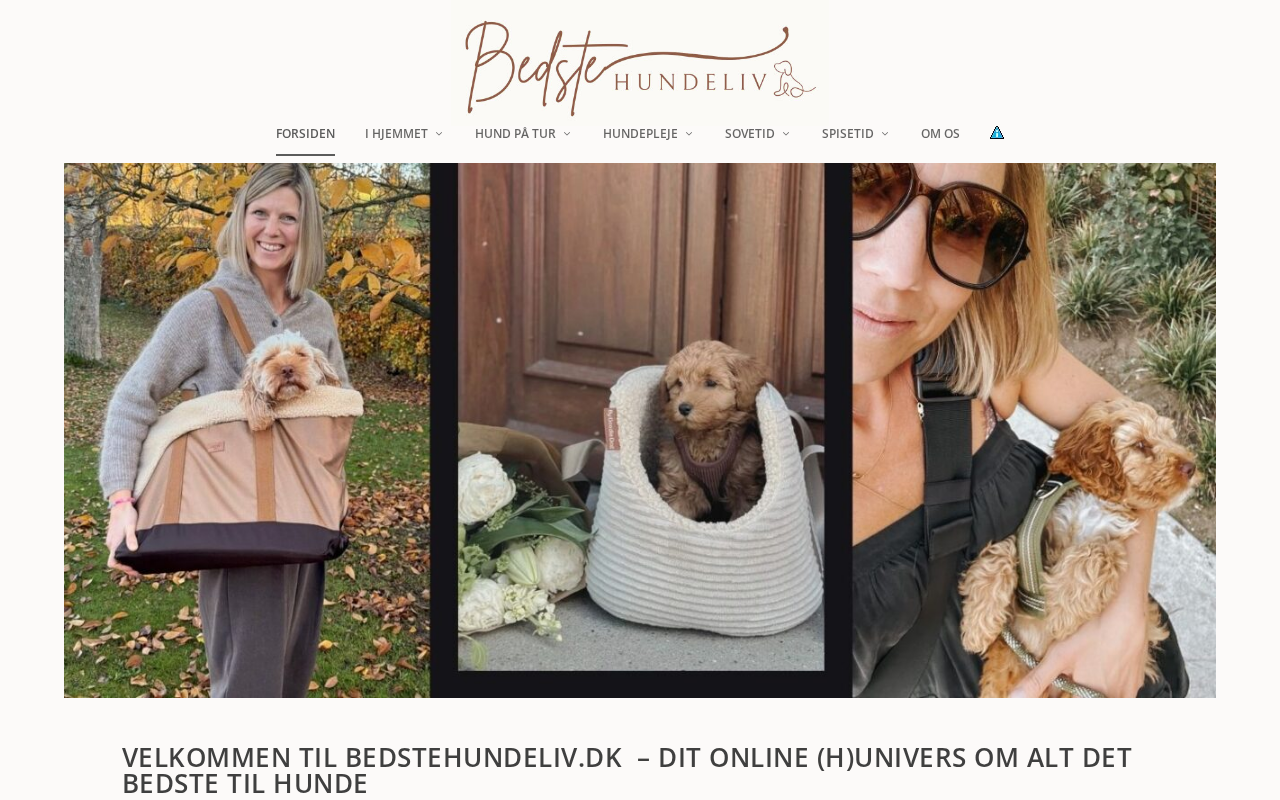Expand the SOVETID chevron arrow
Image resolution: width=1280 pixels, height=800 pixels.
point(786,134)
